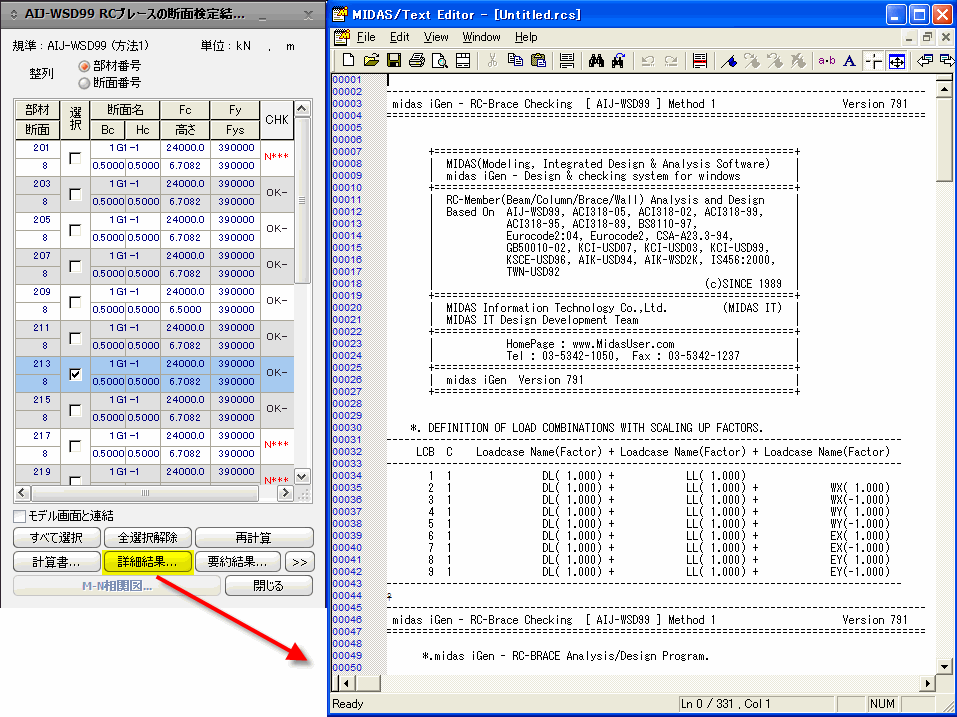Open Find with the binoculars icon
Image resolution: width=957 pixels, height=717 pixels.
[596, 60]
